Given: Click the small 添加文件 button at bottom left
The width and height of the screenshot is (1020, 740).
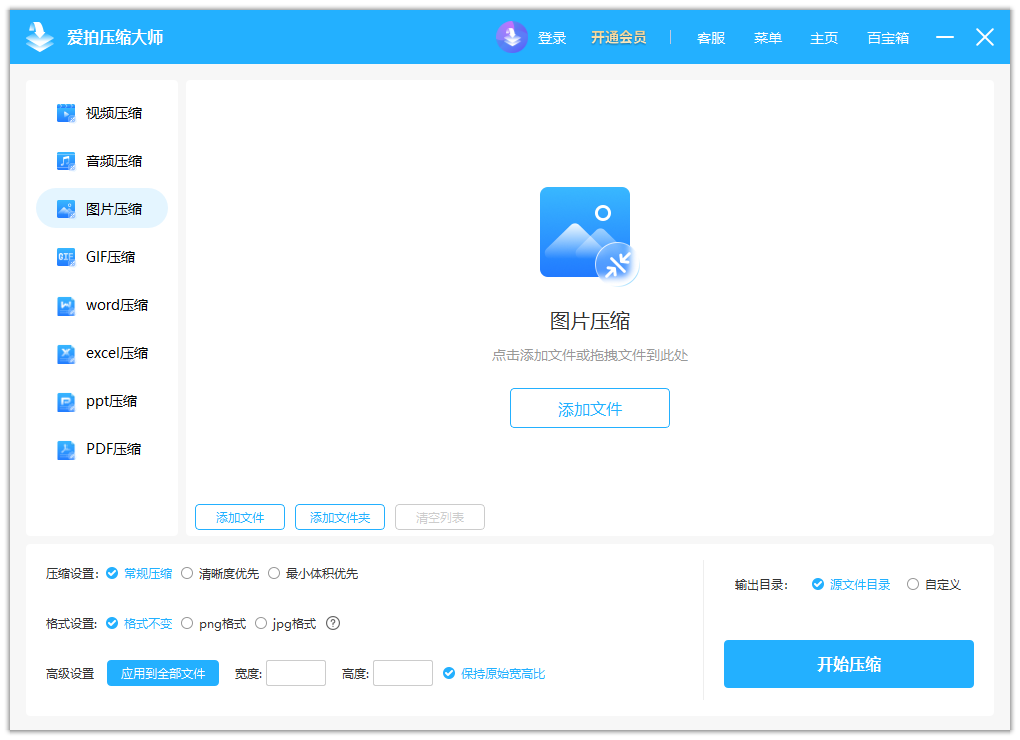Looking at the screenshot, I should (240, 517).
